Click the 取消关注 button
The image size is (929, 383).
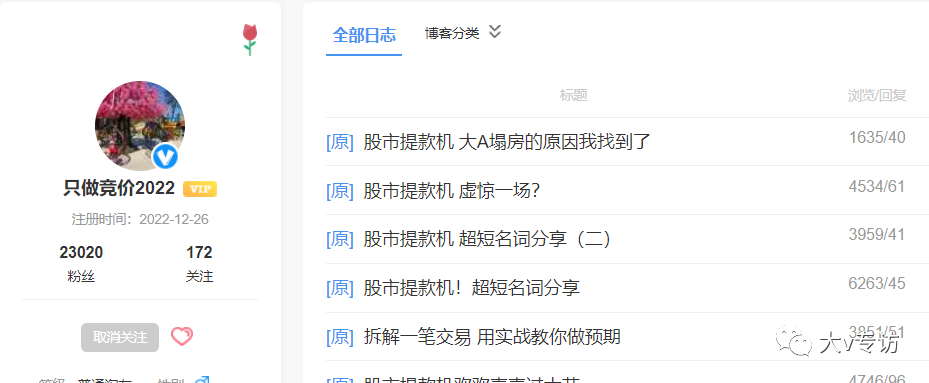pyautogui.click(x=120, y=337)
